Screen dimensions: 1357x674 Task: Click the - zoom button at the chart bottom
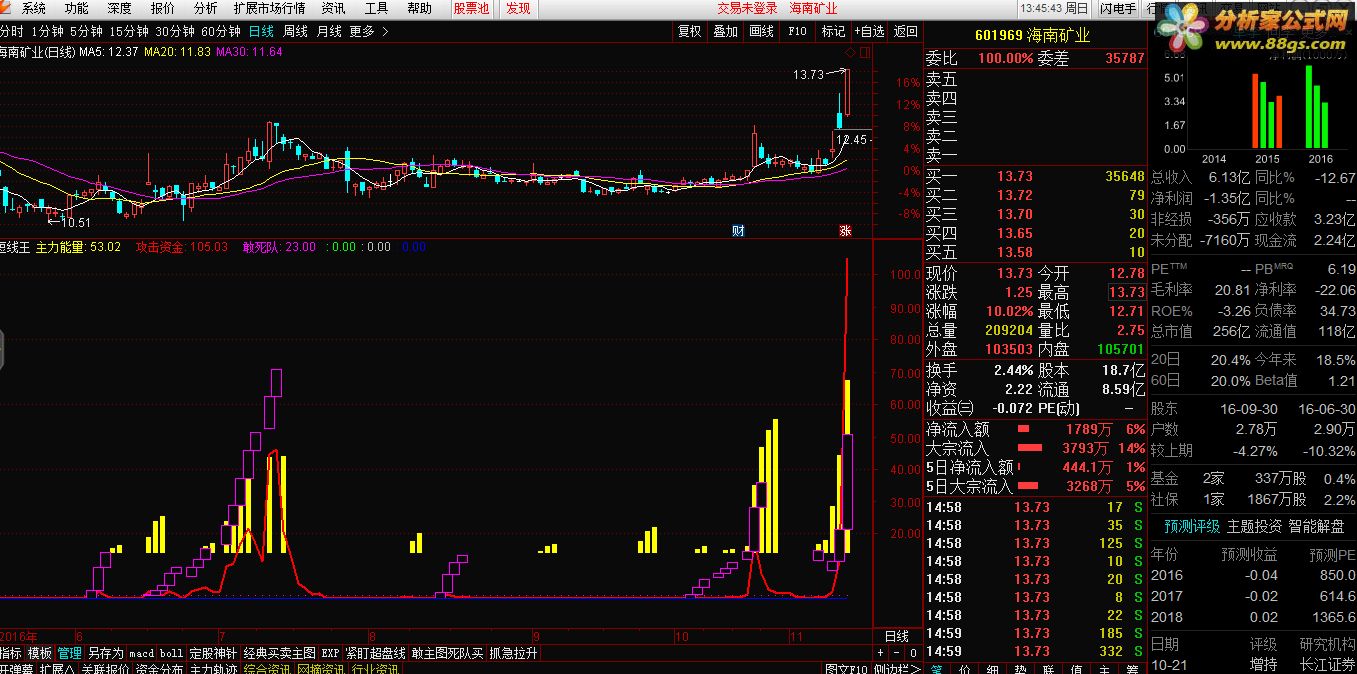[895, 653]
